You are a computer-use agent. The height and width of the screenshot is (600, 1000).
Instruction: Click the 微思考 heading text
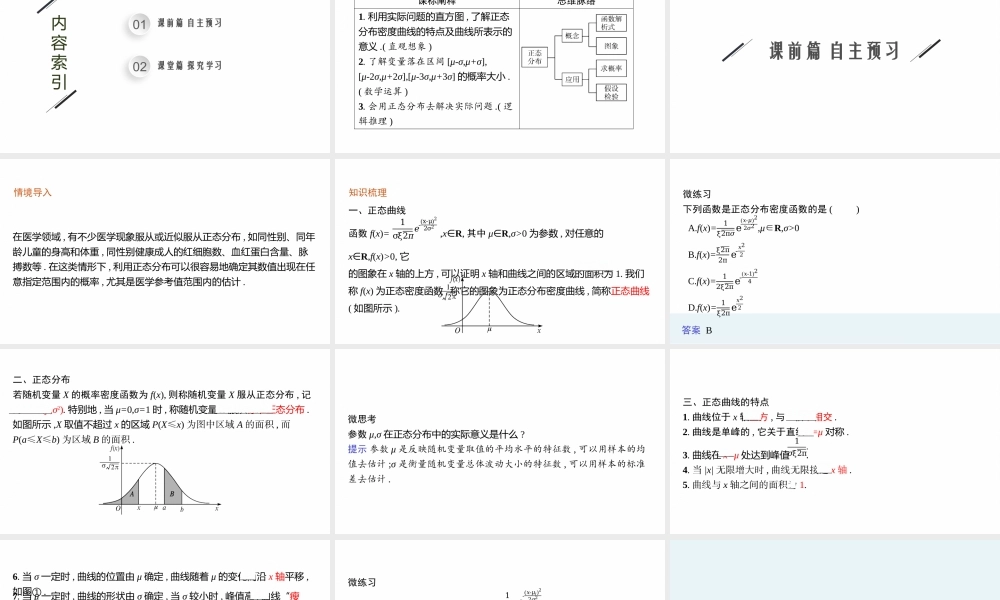[362, 419]
